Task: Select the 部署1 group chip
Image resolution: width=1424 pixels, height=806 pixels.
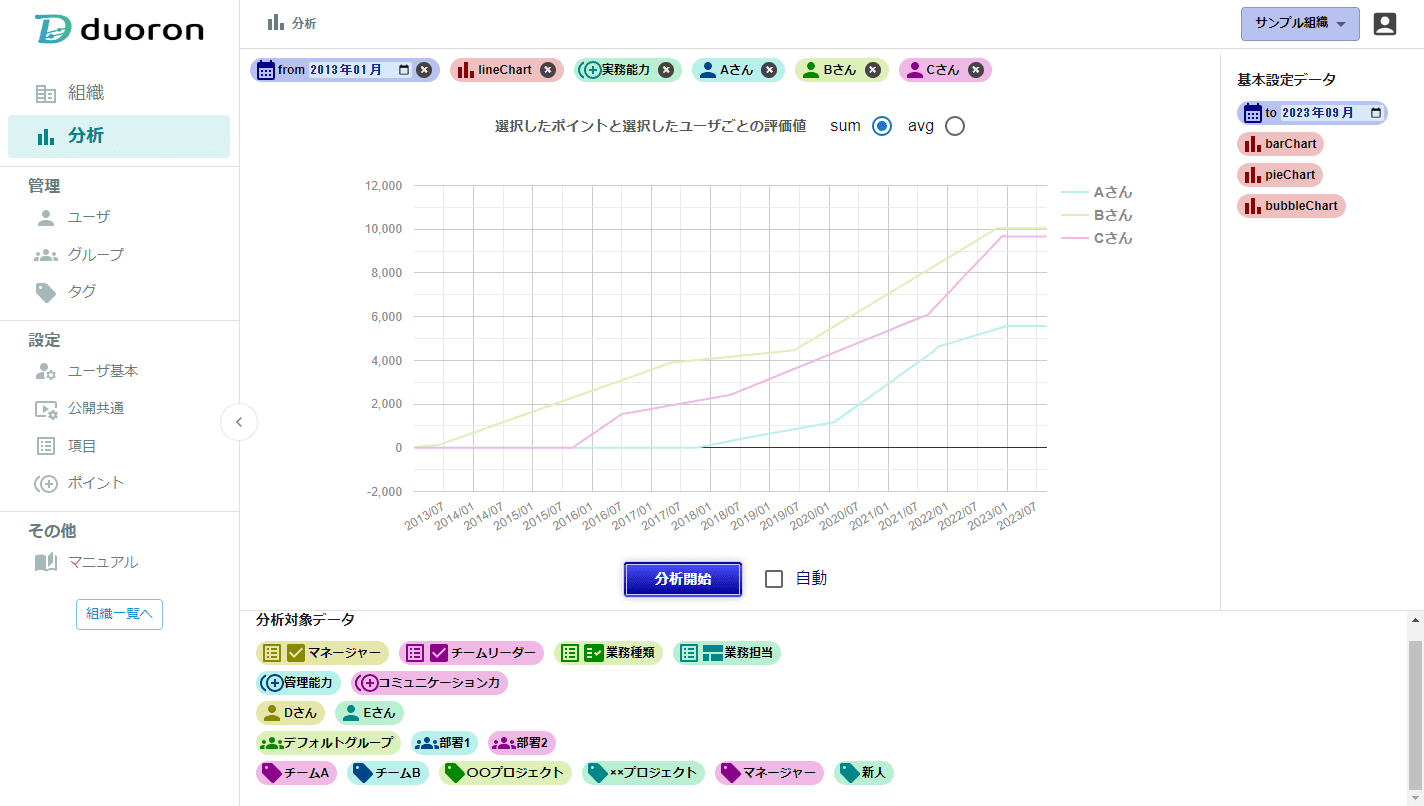Action: point(444,743)
